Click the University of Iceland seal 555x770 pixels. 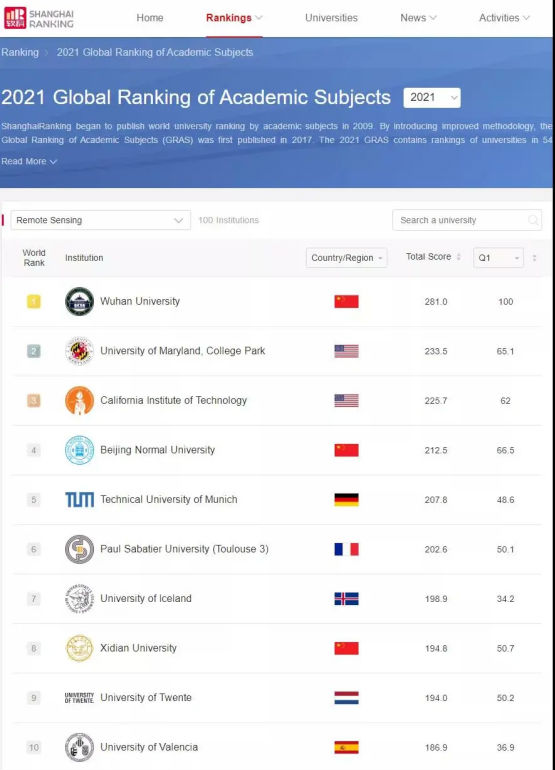coord(80,599)
